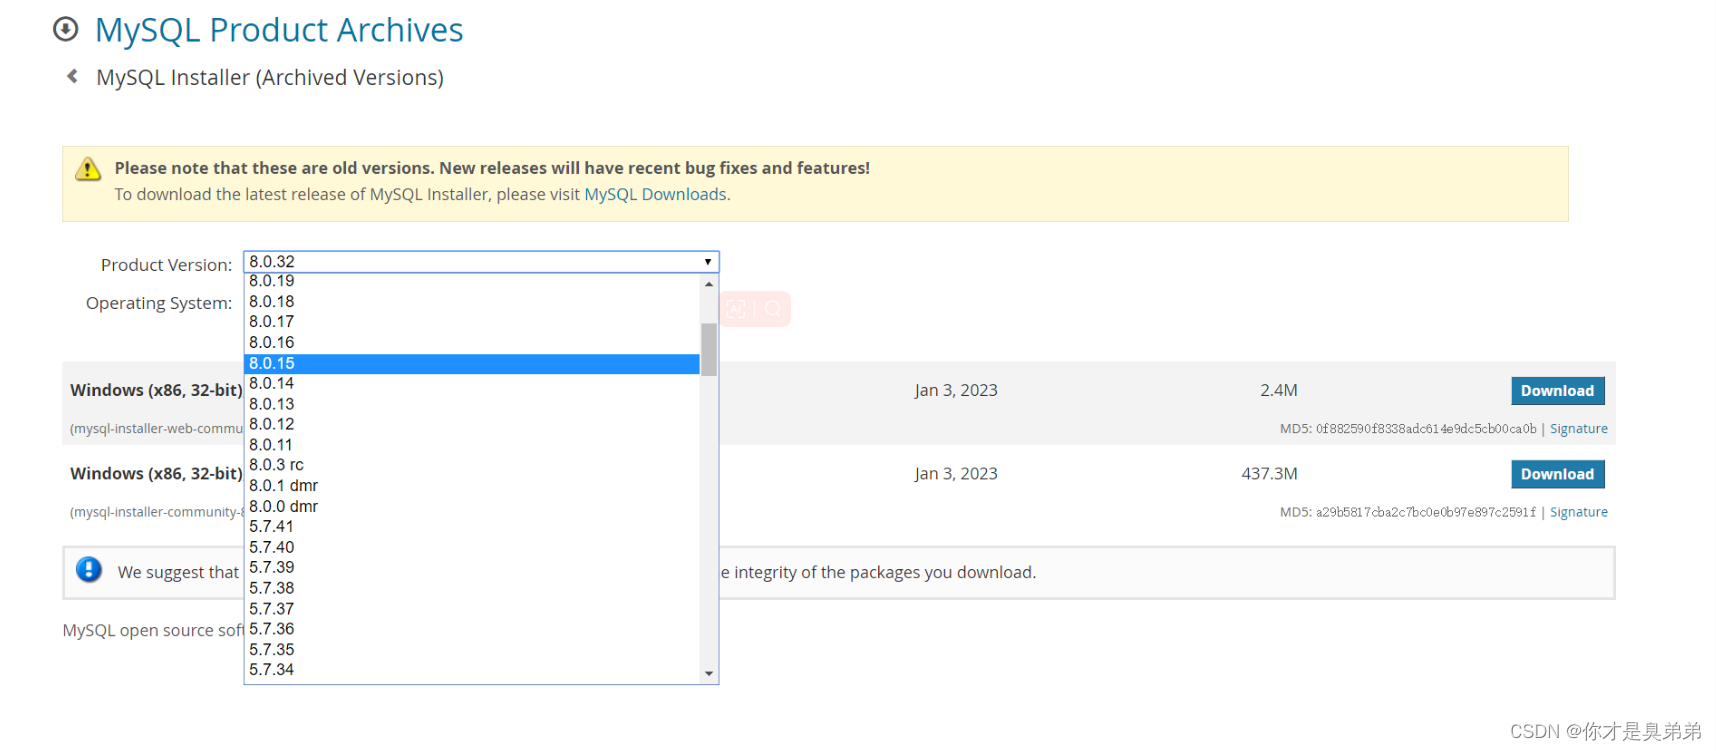
Task: Click the back chevron before MySQL Installer
Action: pos(72,76)
